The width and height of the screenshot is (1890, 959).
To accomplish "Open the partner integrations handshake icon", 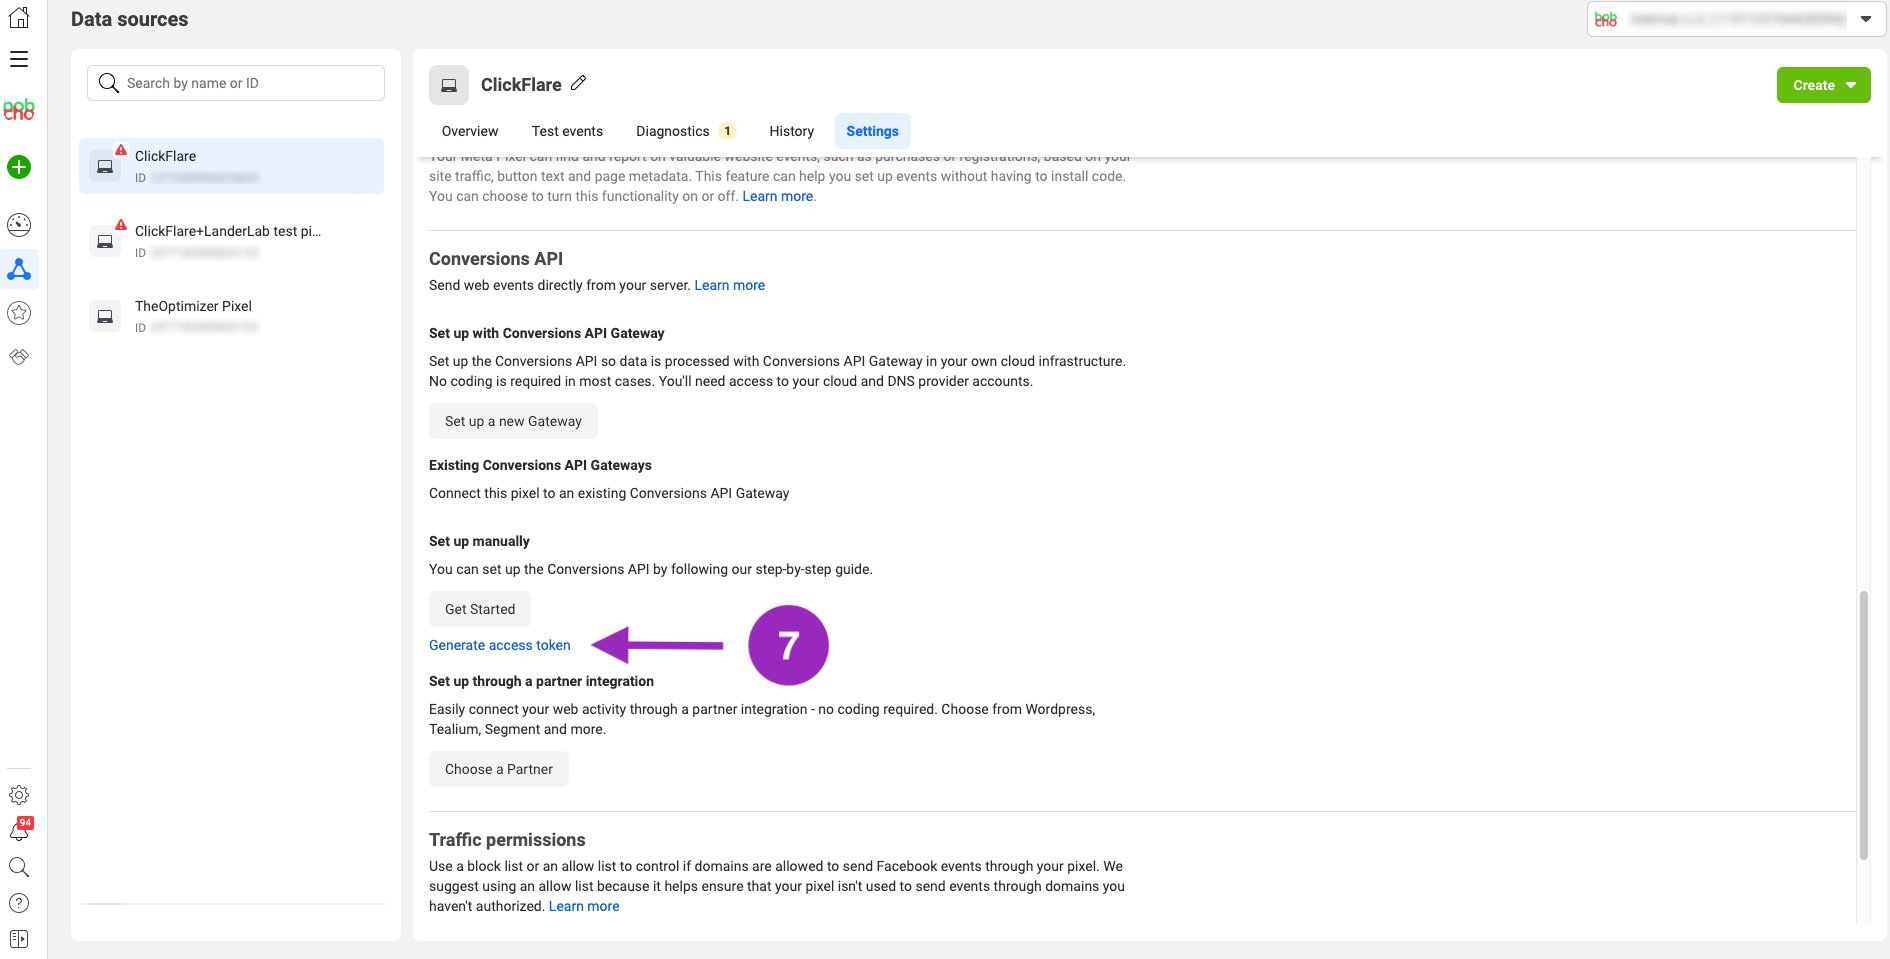I will point(19,357).
